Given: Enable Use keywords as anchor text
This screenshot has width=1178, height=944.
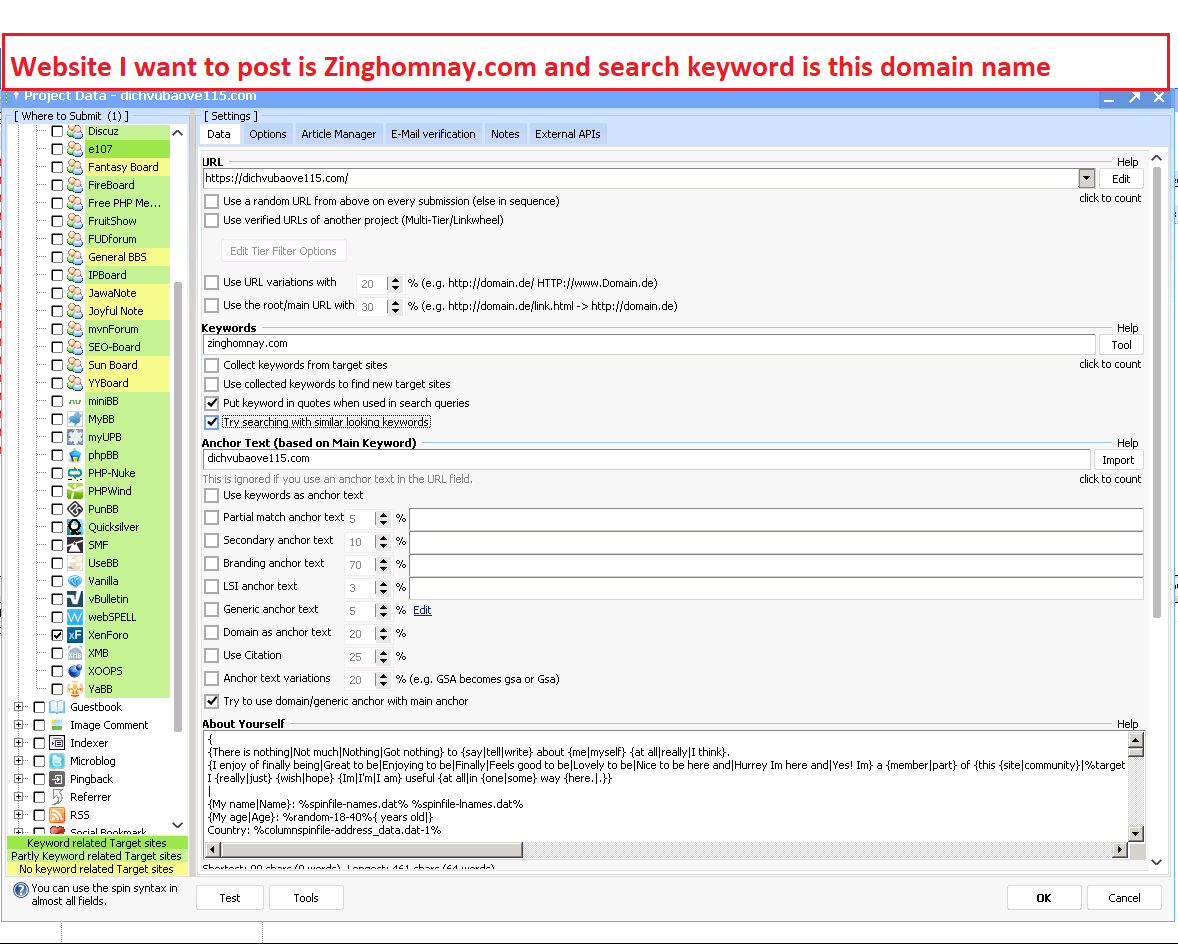Looking at the screenshot, I should (x=212, y=496).
